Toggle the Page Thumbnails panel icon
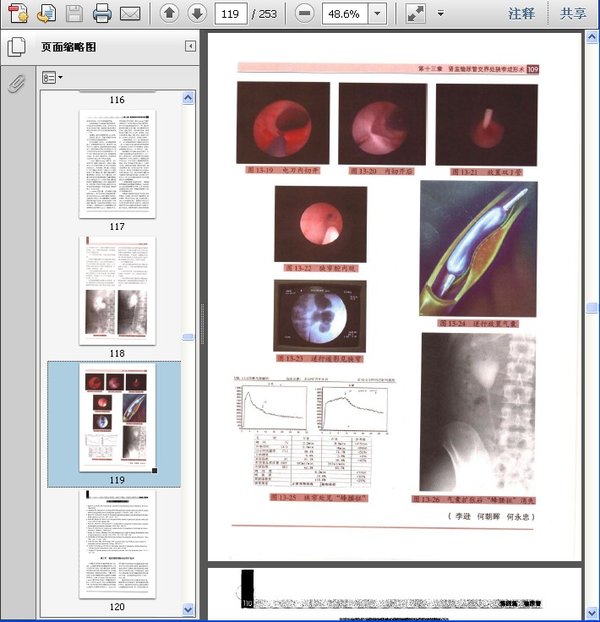The image size is (600, 622). [x=16, y=47]
